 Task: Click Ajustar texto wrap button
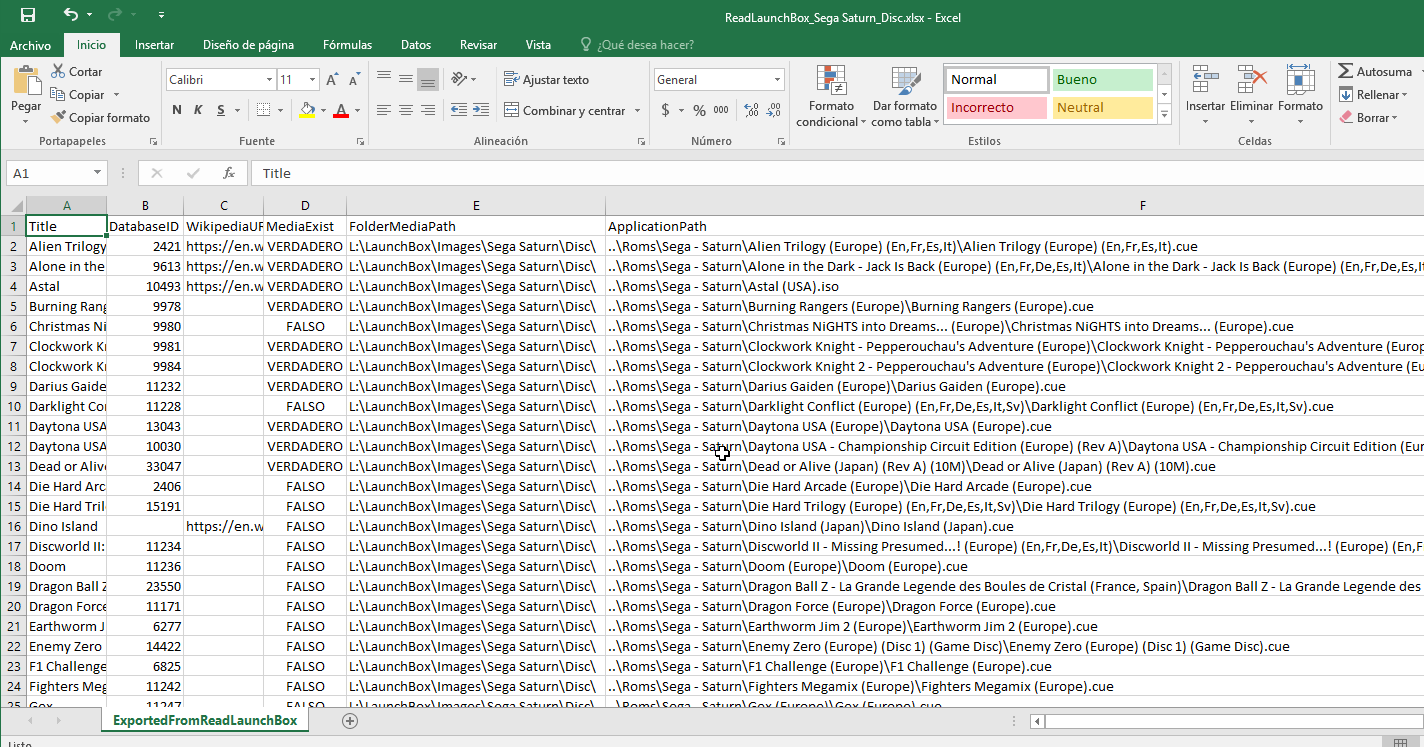coord(547,79)
